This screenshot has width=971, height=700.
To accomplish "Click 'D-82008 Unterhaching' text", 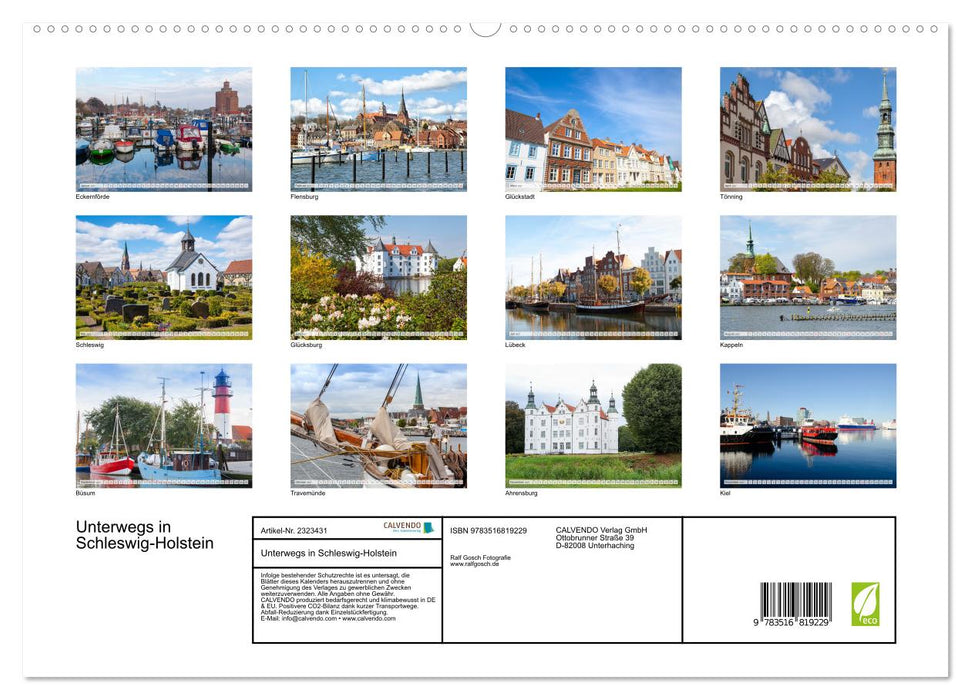I will (594, 546).
